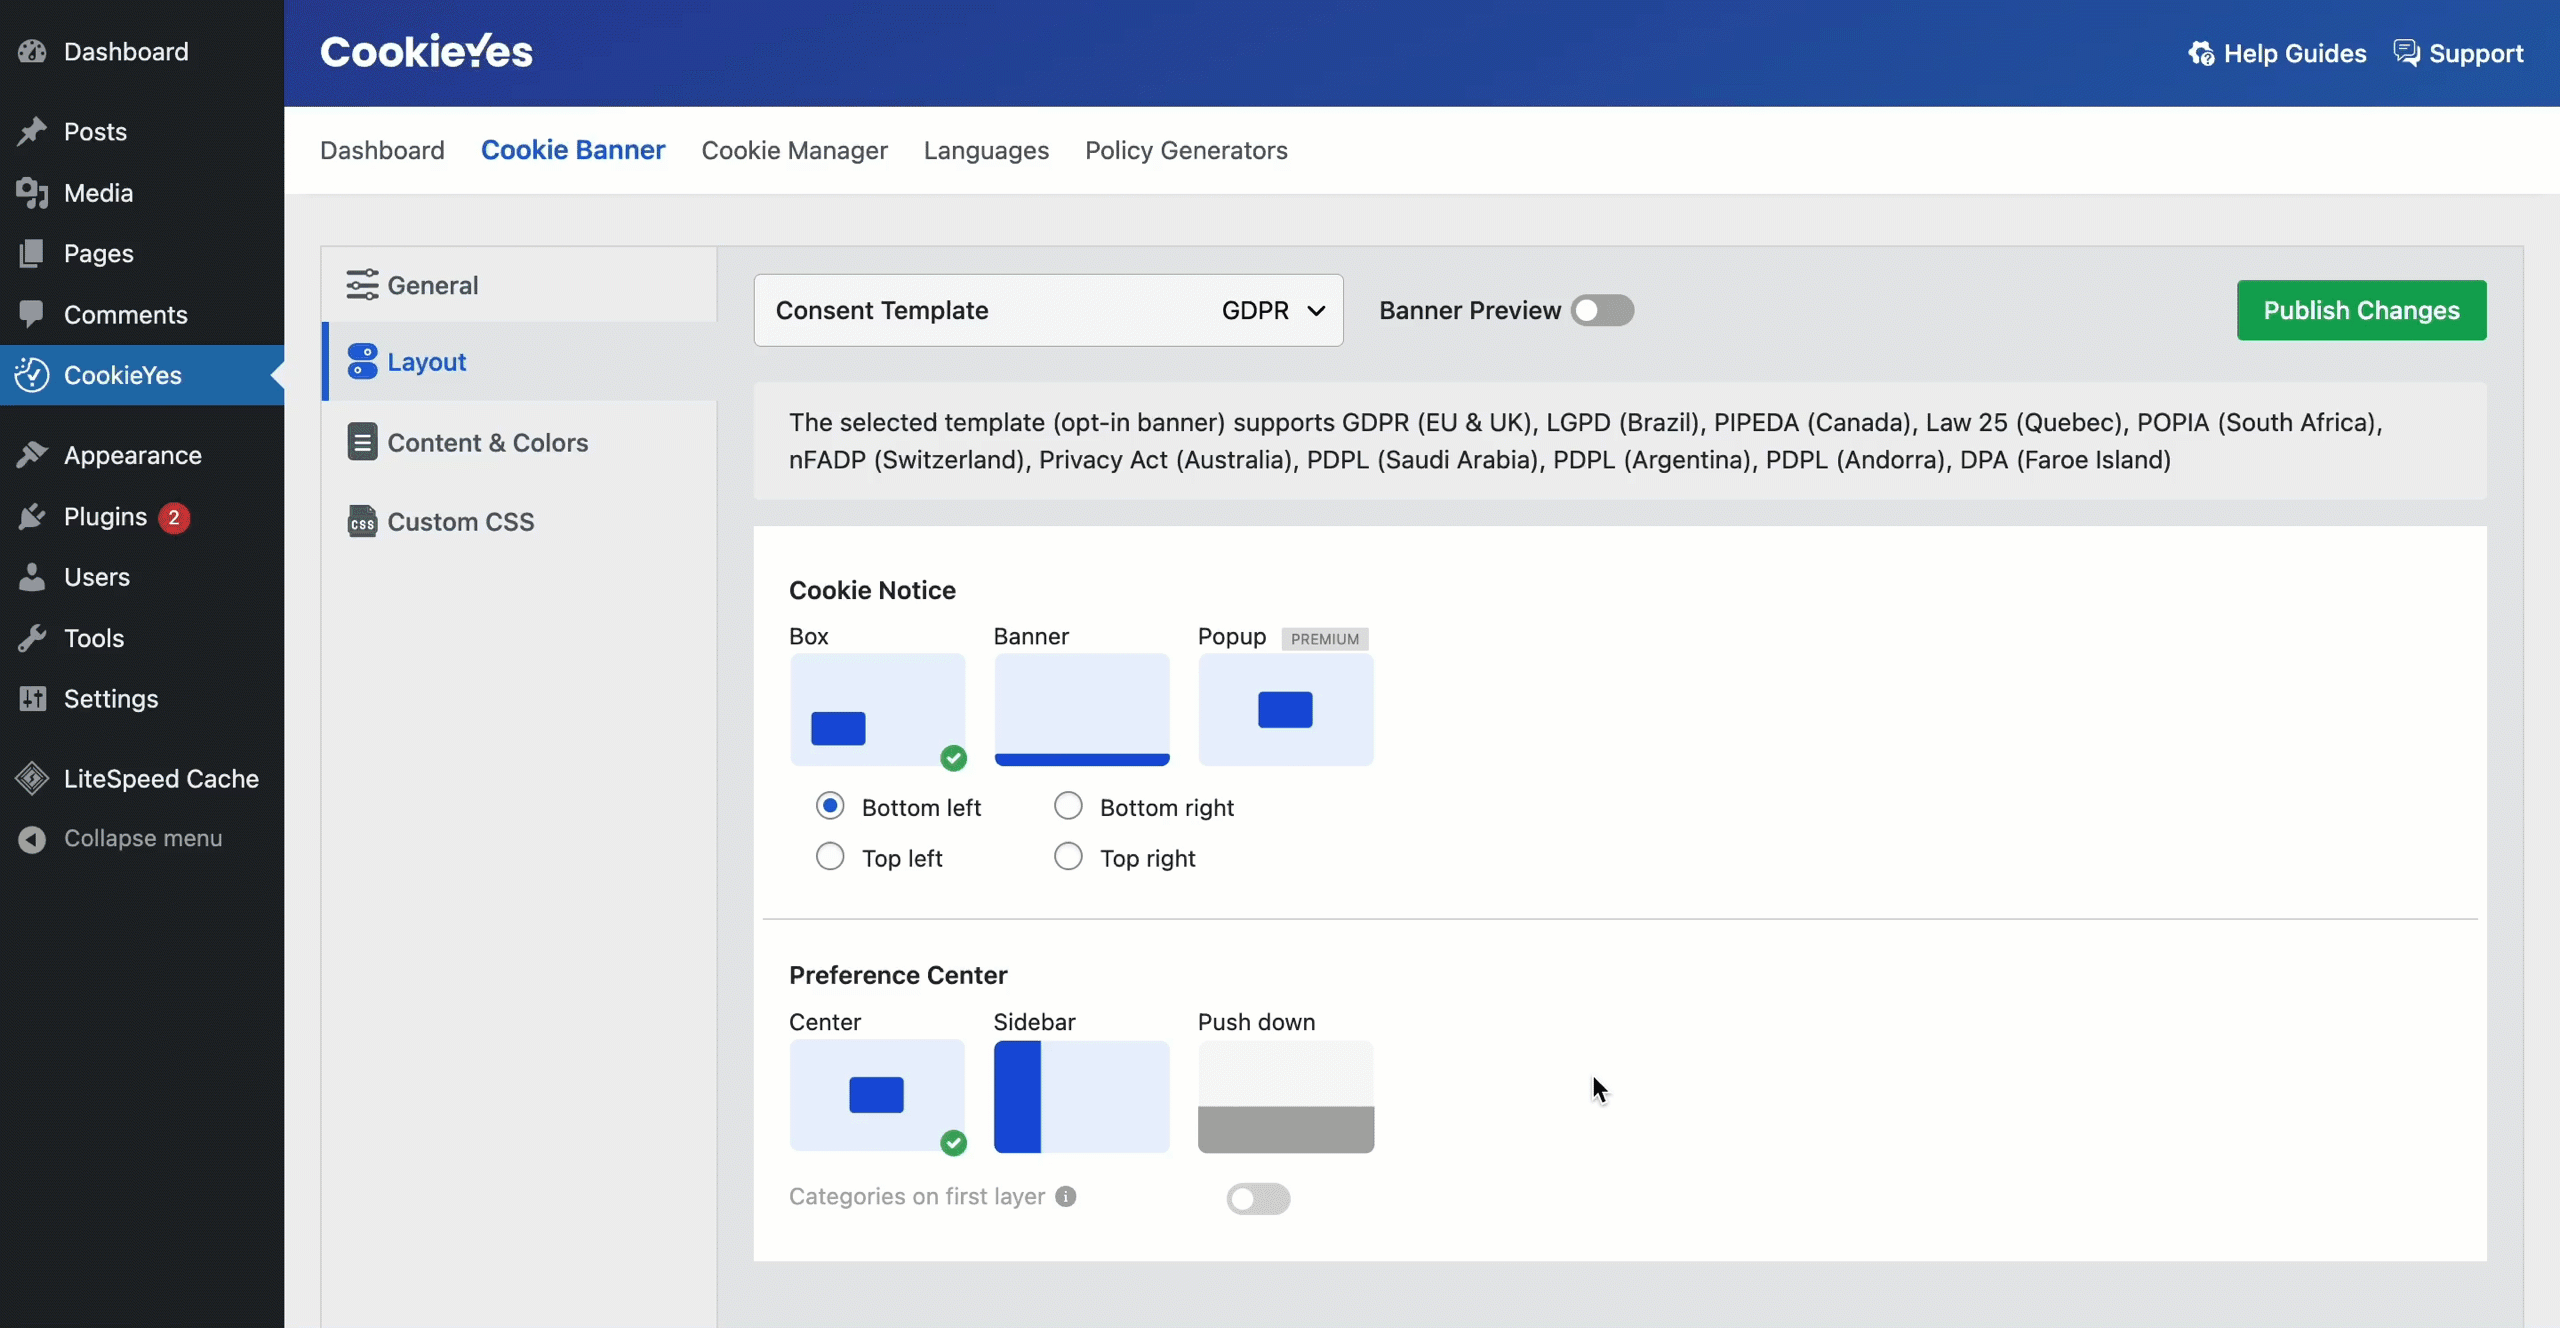Screen dimensions: 2560x1328
Task: Open the Policy Generators tab
Action: [1186, 150]
